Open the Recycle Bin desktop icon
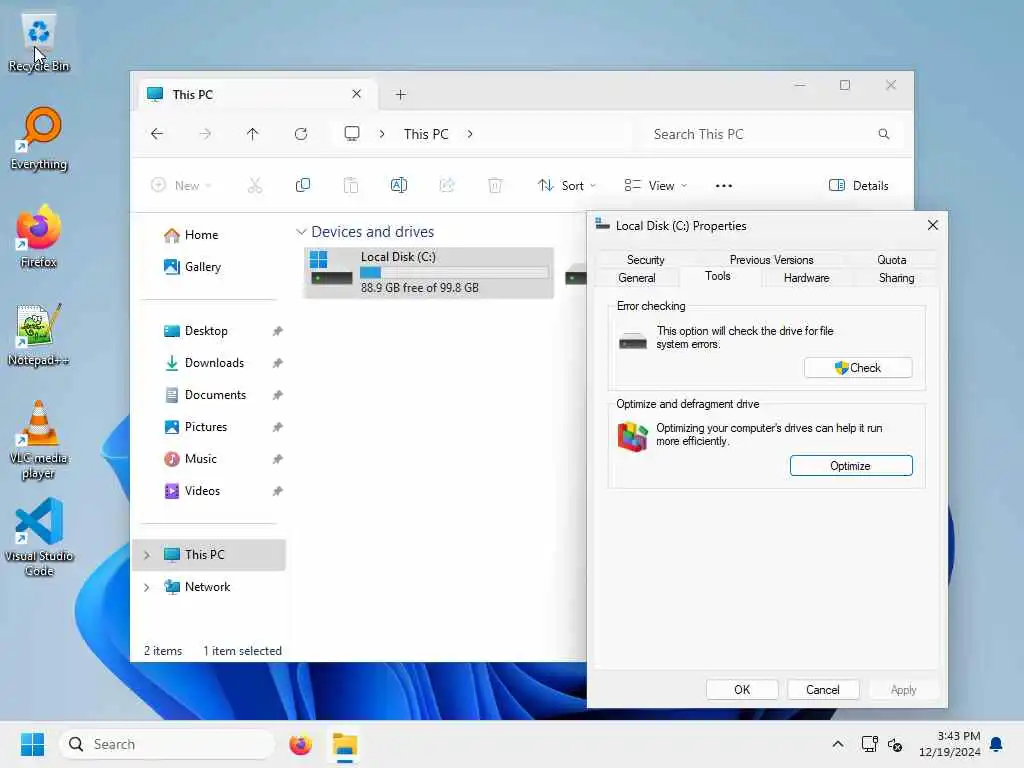Image resolution: width=1024 pixels, height=768 pixels. click(39, 42)
